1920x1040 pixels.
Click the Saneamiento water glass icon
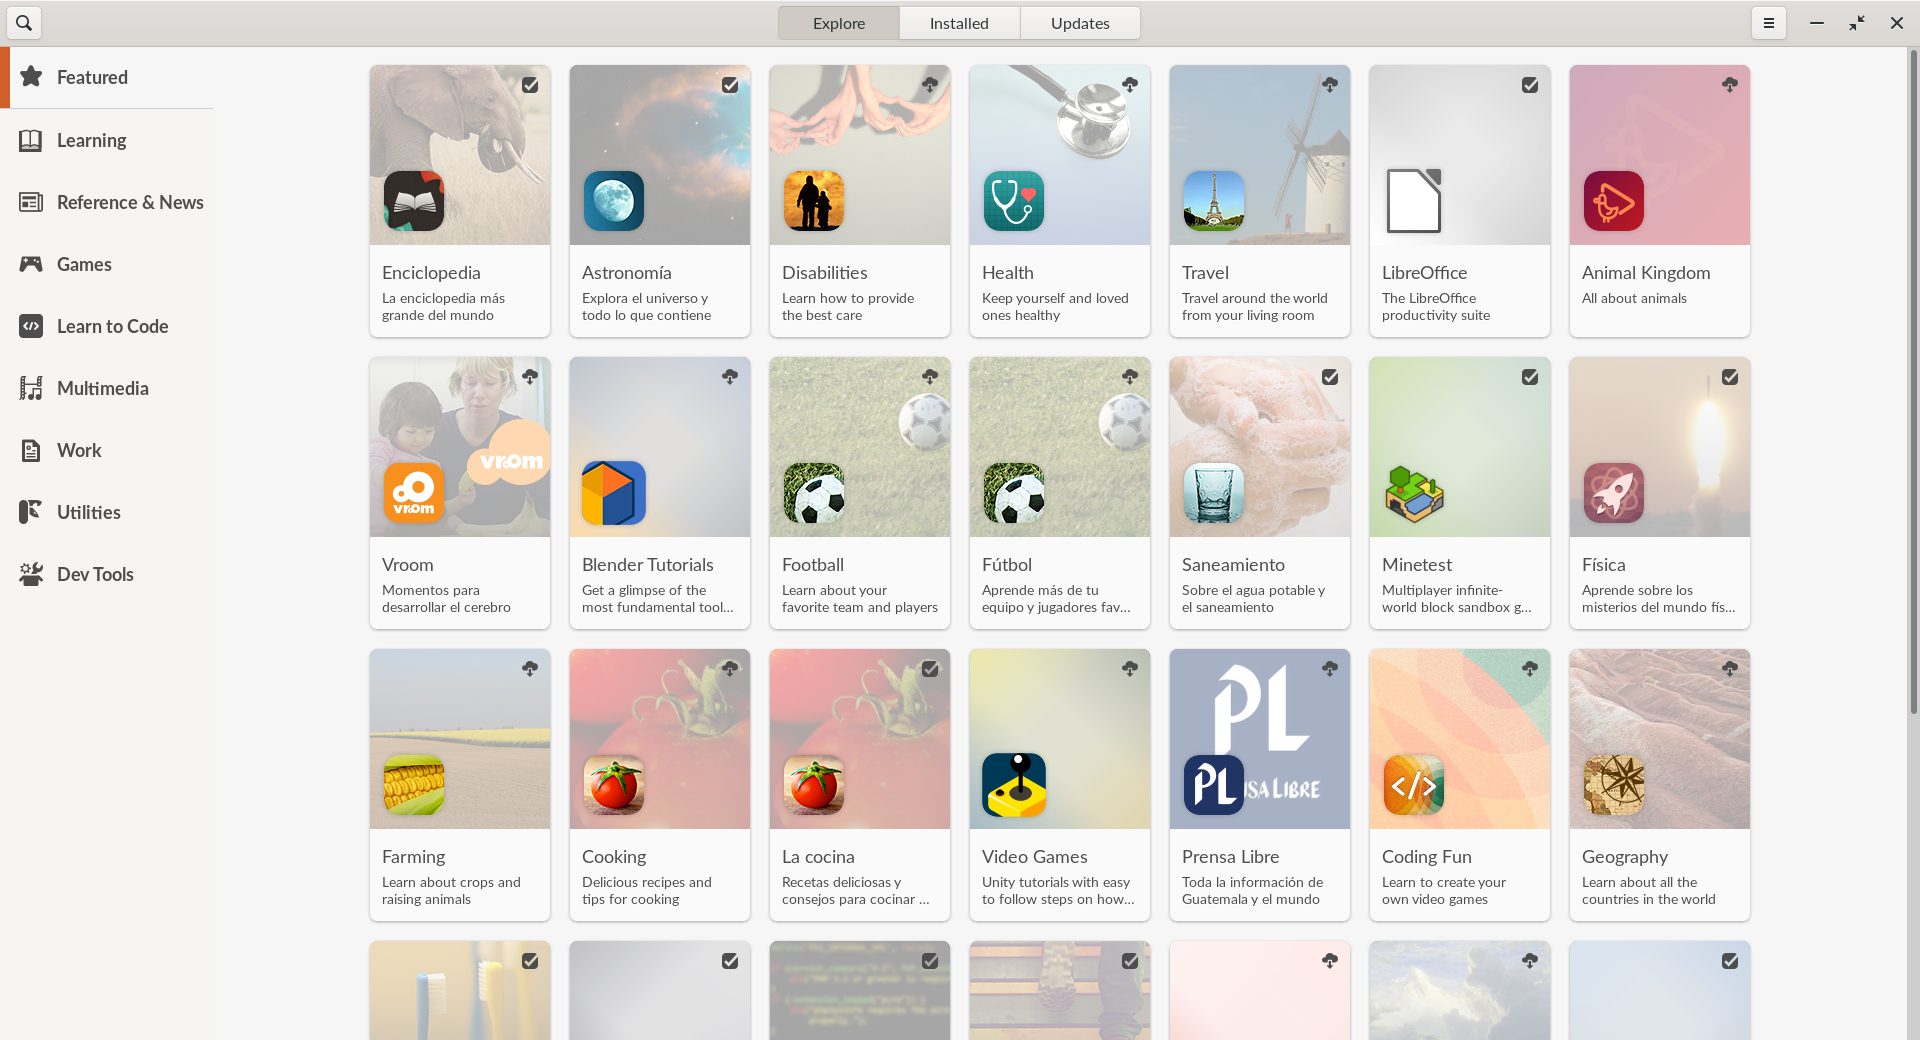click(x=1214, y=493)
